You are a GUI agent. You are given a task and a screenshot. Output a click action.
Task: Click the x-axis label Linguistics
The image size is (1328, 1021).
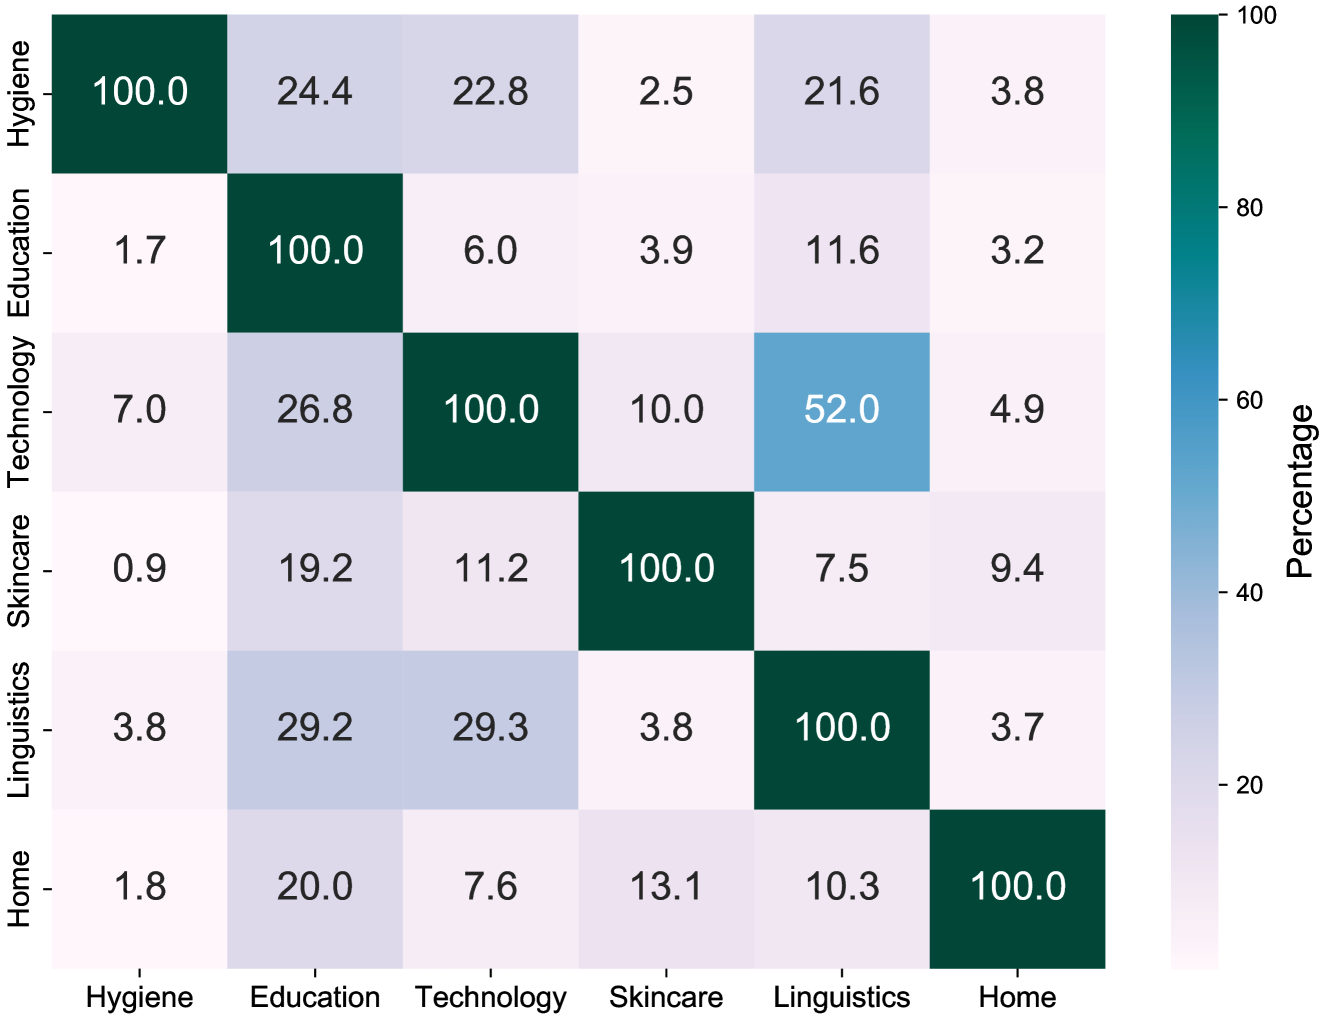click(x=841, y=997)
